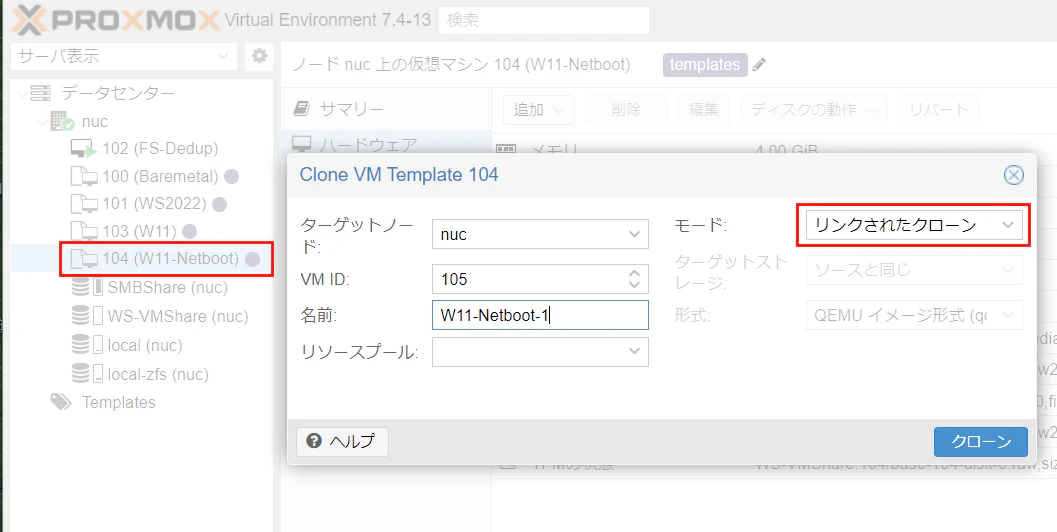This screenshot has height=532, width=1057.
Task: Open the clone mode dropdown
Action: coord(1008,225)
